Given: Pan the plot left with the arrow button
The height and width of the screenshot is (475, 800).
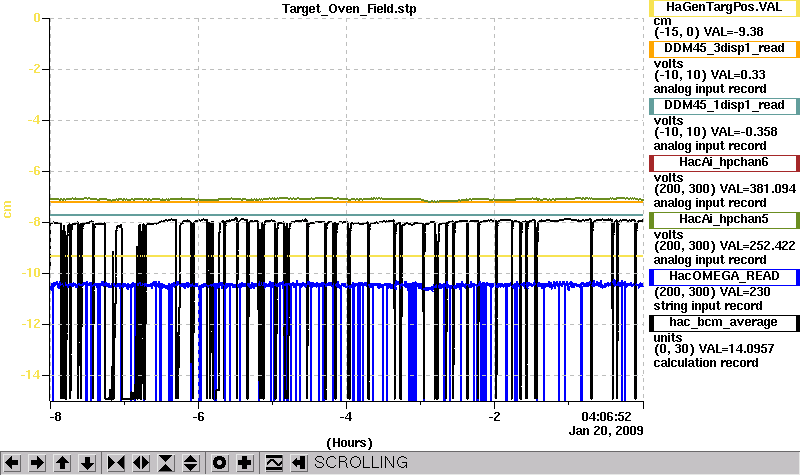Looking at the screenshot, I should [x=12, y=463].
